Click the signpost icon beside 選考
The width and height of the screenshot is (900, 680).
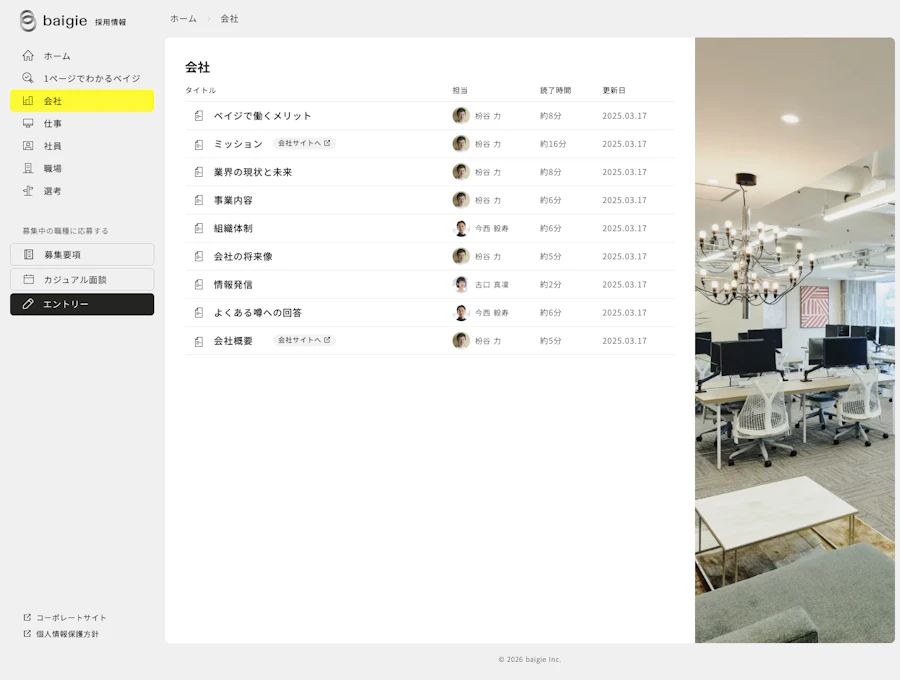pyautogui.click(x=28, y=191)
